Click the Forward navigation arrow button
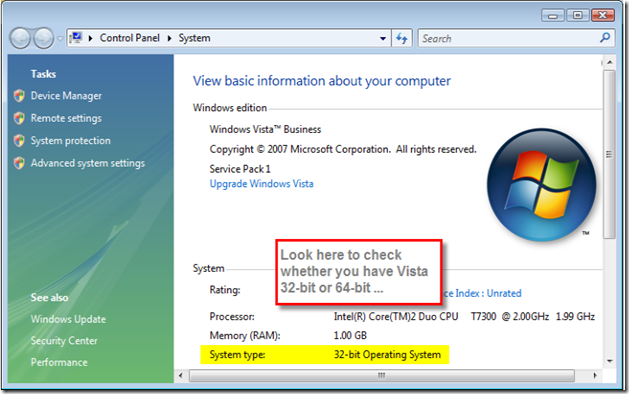The height and width of the screenshot is (394, 629). click(43, 39)
